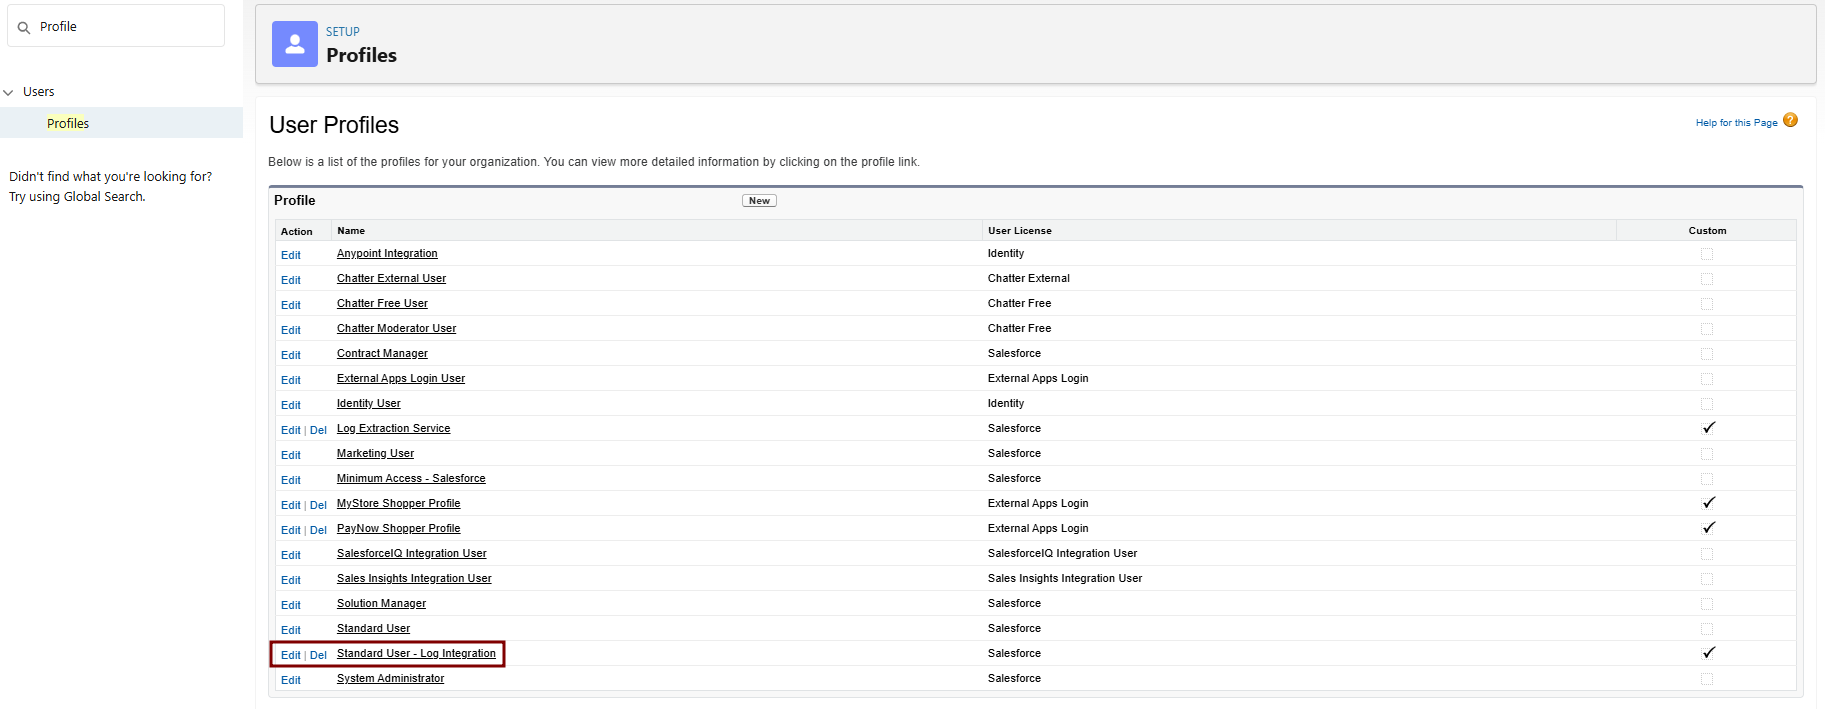Delete the PayNow Shopper Profile
Viewport: 1825px width, 709px height.
(318, 530)
